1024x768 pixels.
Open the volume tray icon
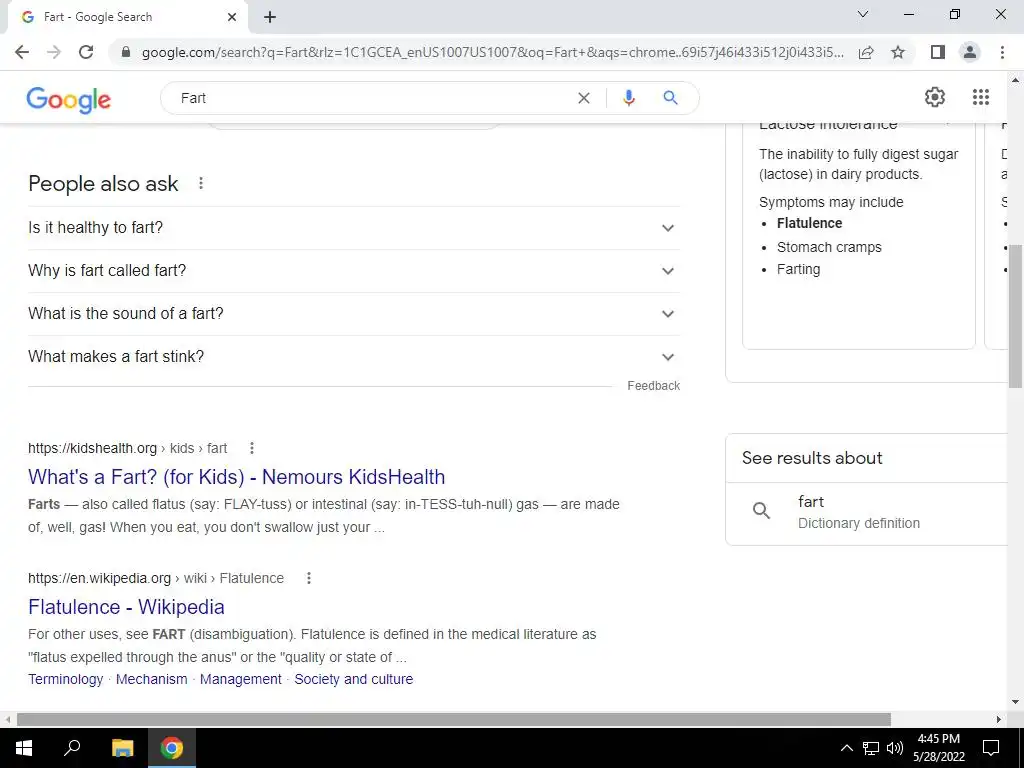click(895, 748)
